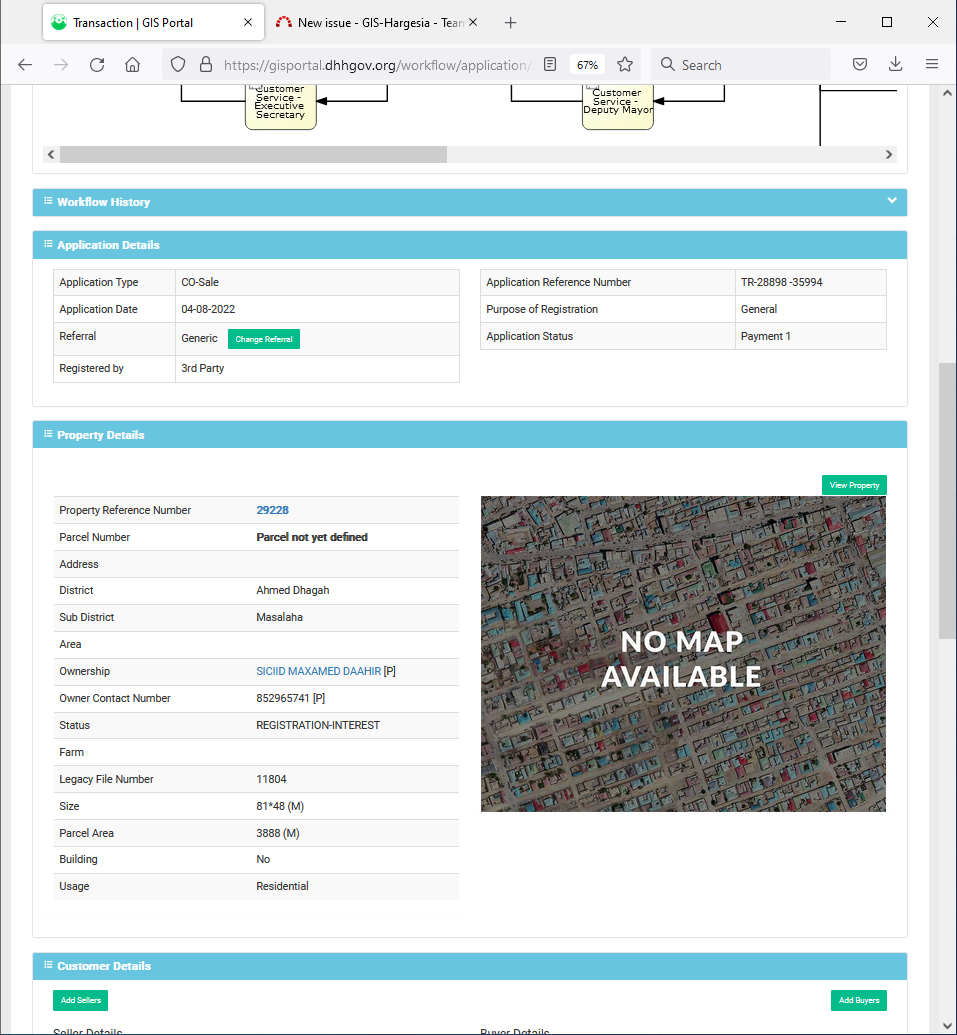
Task: Minimize the Firefox browser window
Action: [841, 22]
